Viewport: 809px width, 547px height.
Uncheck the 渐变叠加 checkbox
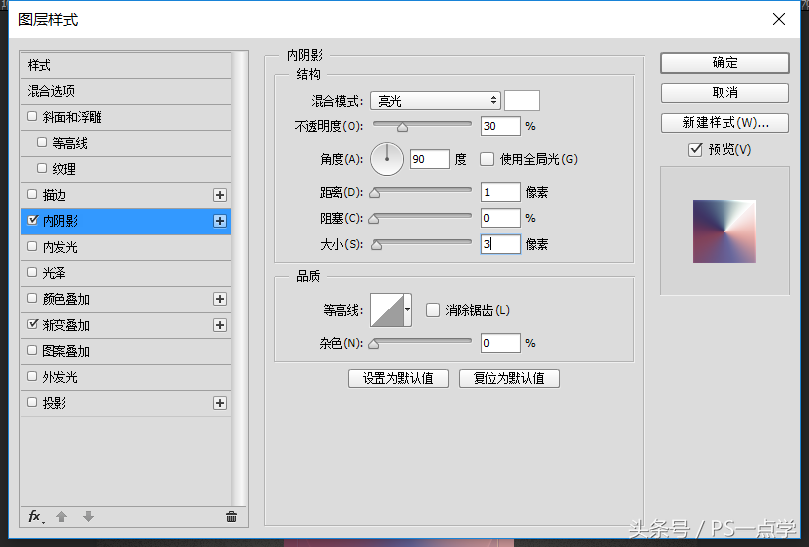[33, 325]
